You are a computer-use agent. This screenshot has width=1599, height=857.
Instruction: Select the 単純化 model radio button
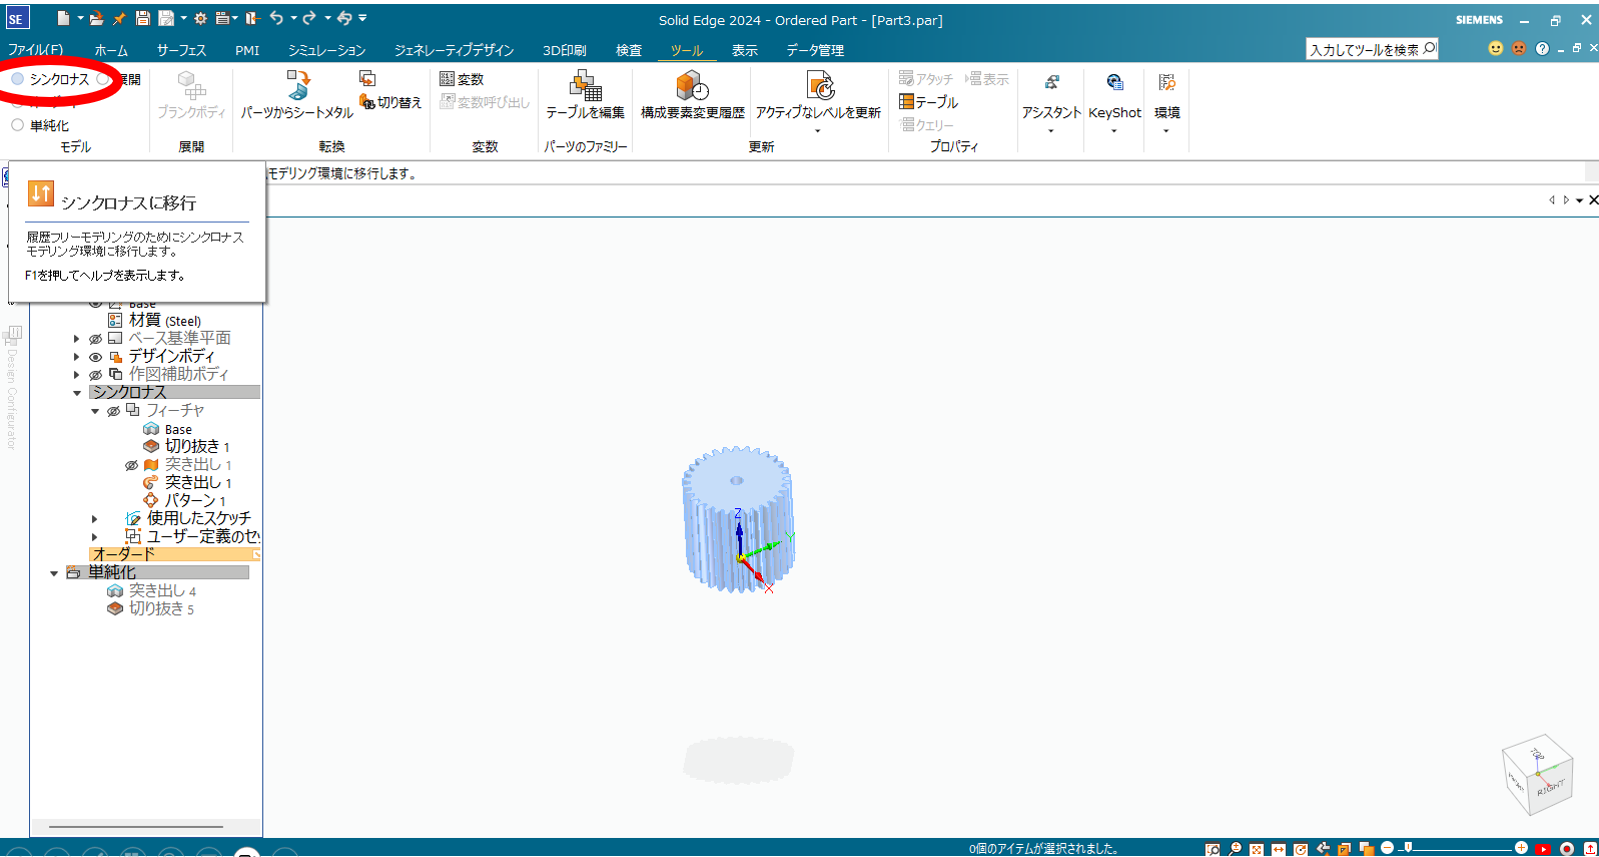[x=18, y=125]
